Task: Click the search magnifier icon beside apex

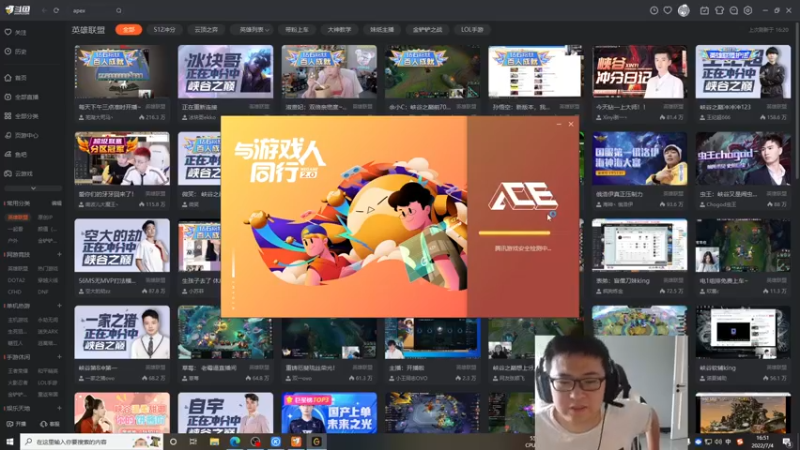Action: click(x=118, y=10)
